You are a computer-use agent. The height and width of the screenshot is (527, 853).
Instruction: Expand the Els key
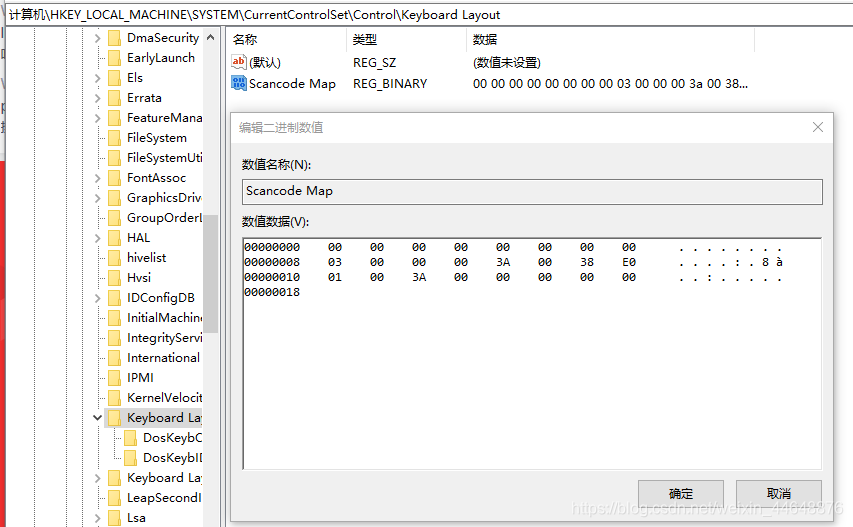(97, 78)
